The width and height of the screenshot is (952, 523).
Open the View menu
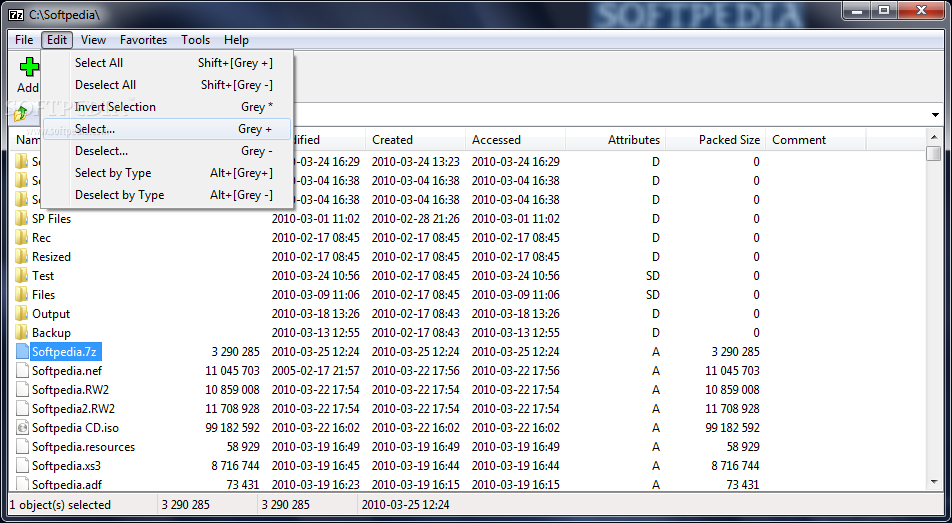point(94,40)
